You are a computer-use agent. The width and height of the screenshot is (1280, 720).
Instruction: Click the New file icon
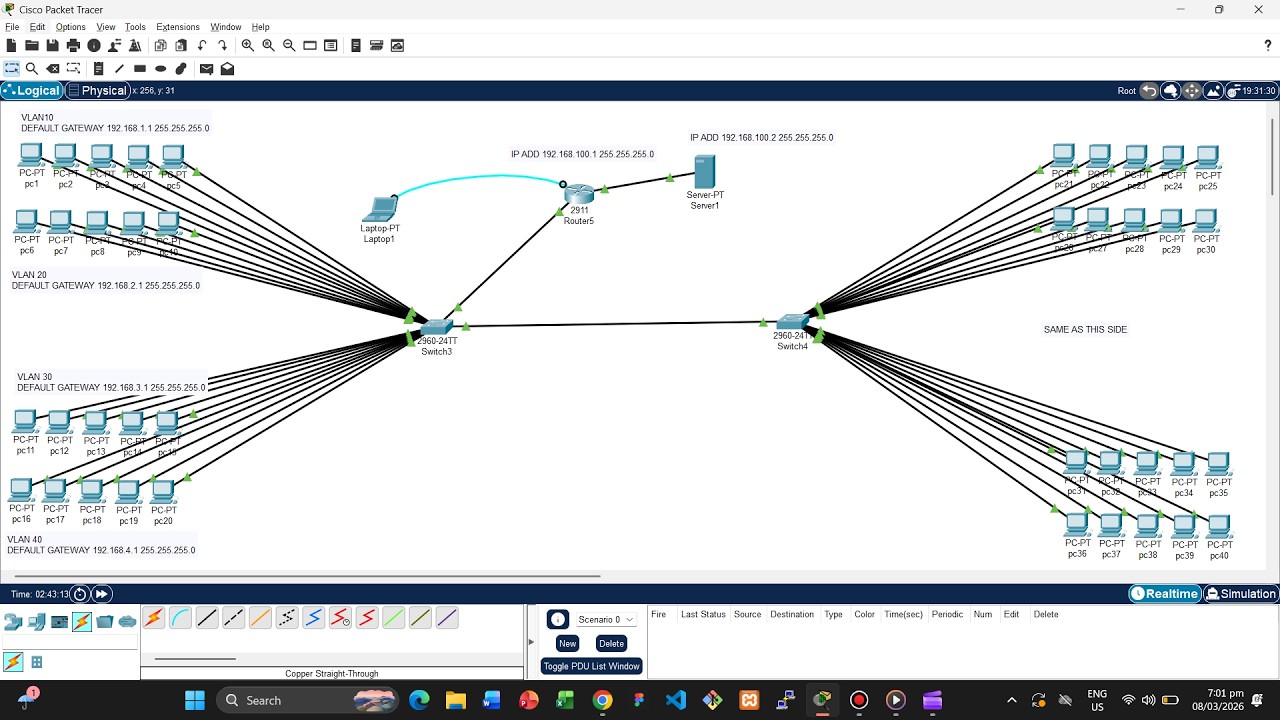click(11, 45)
